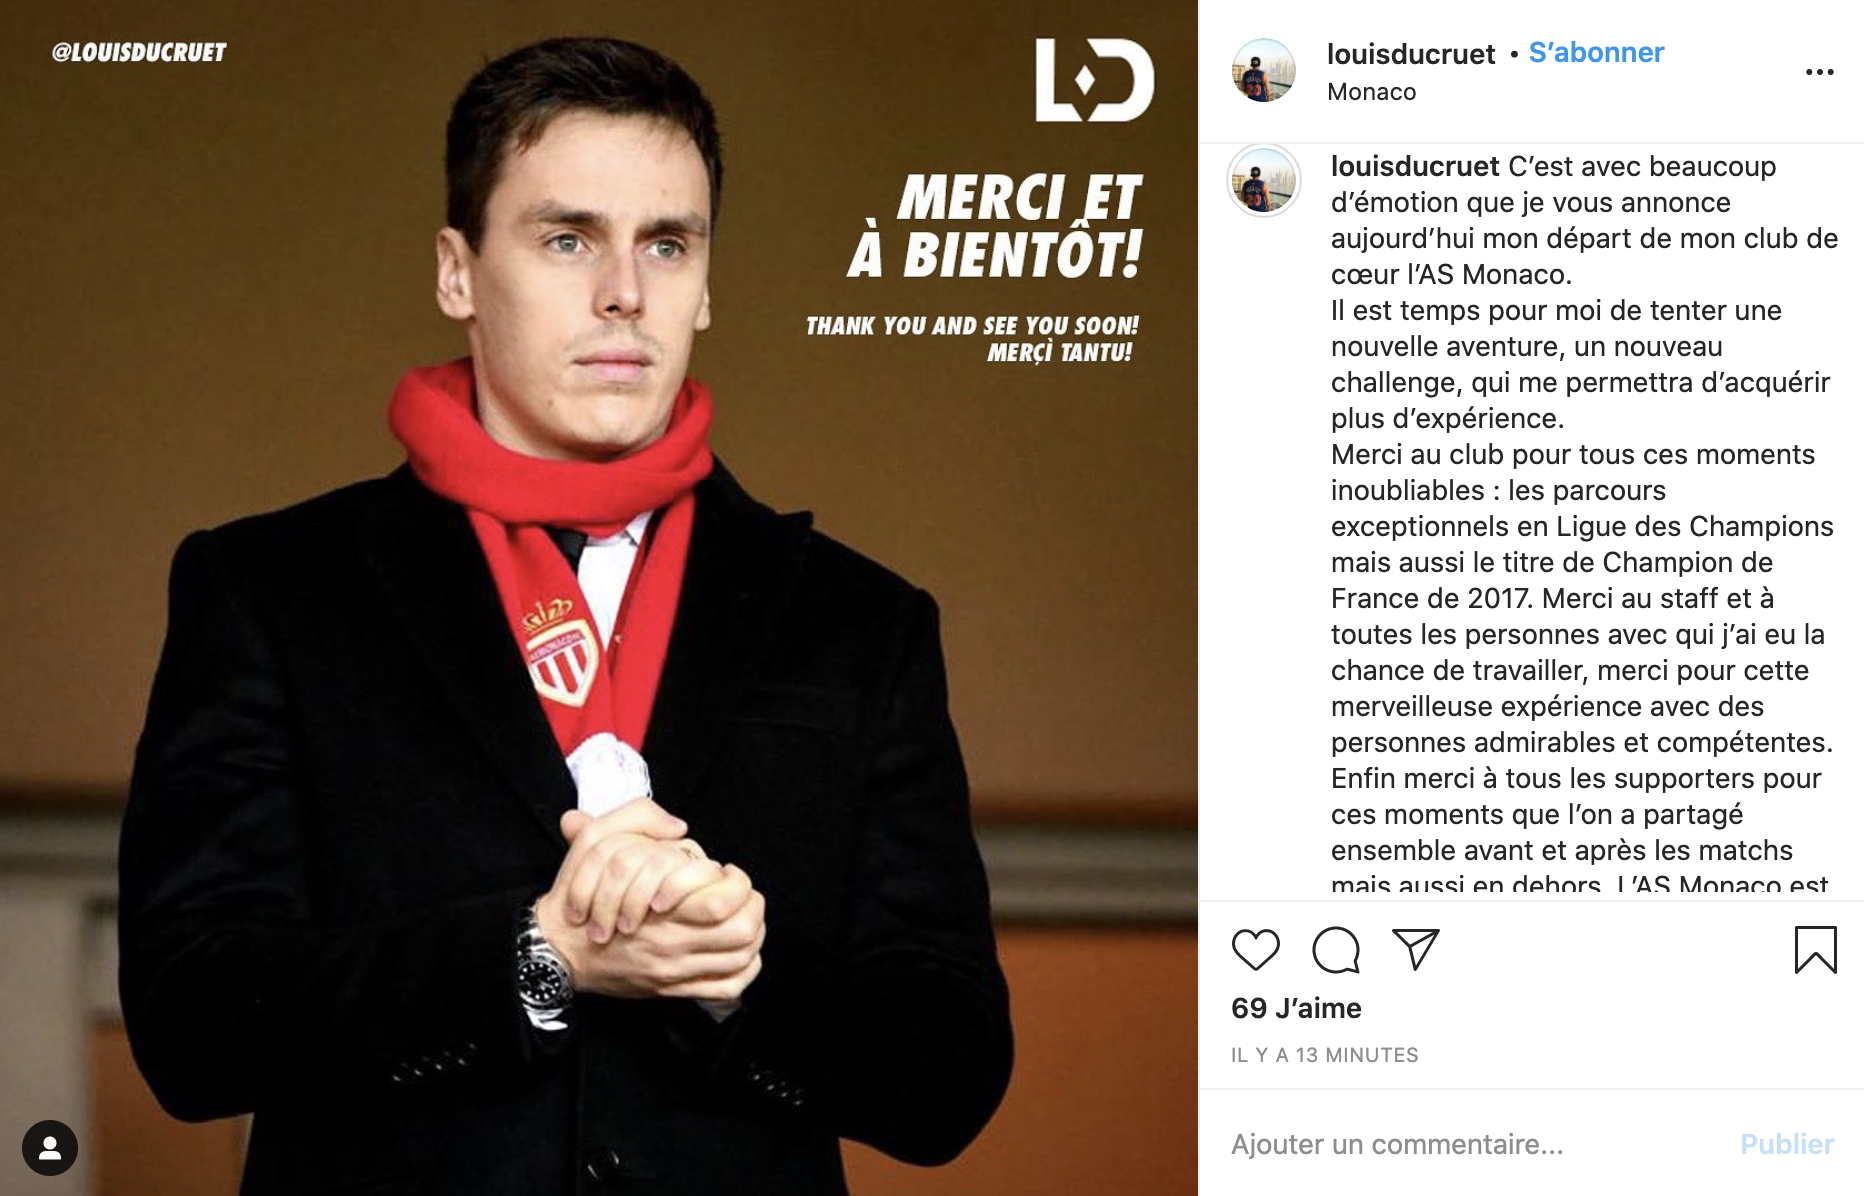View the 69 J'aime likes list
Viewport: 1864px width, 1196px height.
coord(1296,1008)
